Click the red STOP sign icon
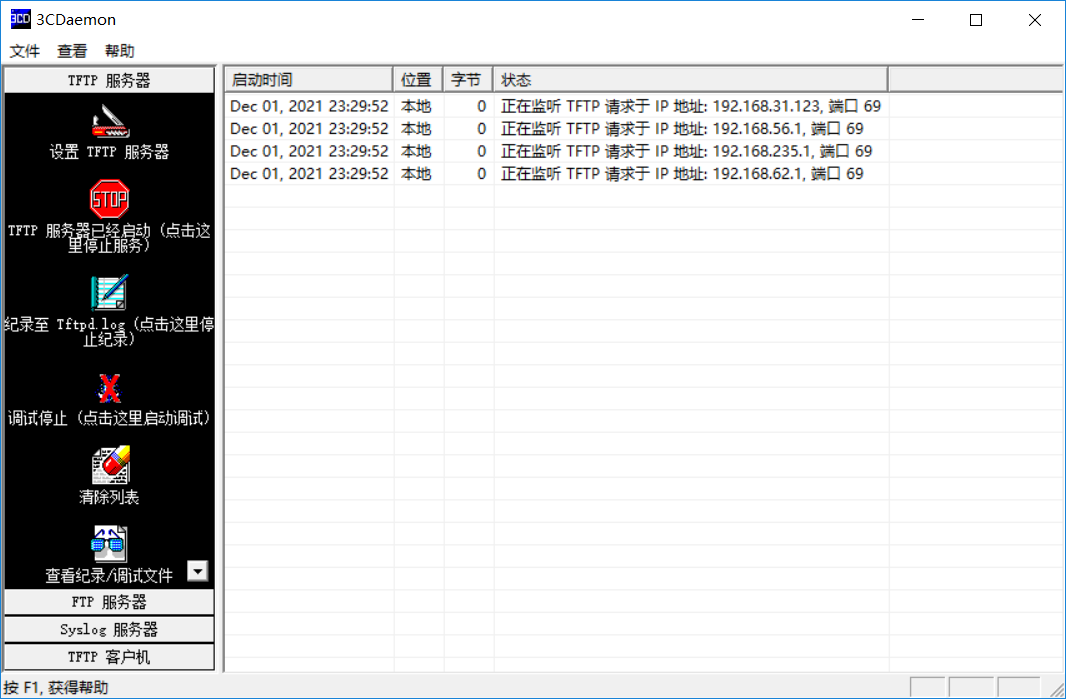The height and width of the screenshot is (699, 1066). click(109, 199)
